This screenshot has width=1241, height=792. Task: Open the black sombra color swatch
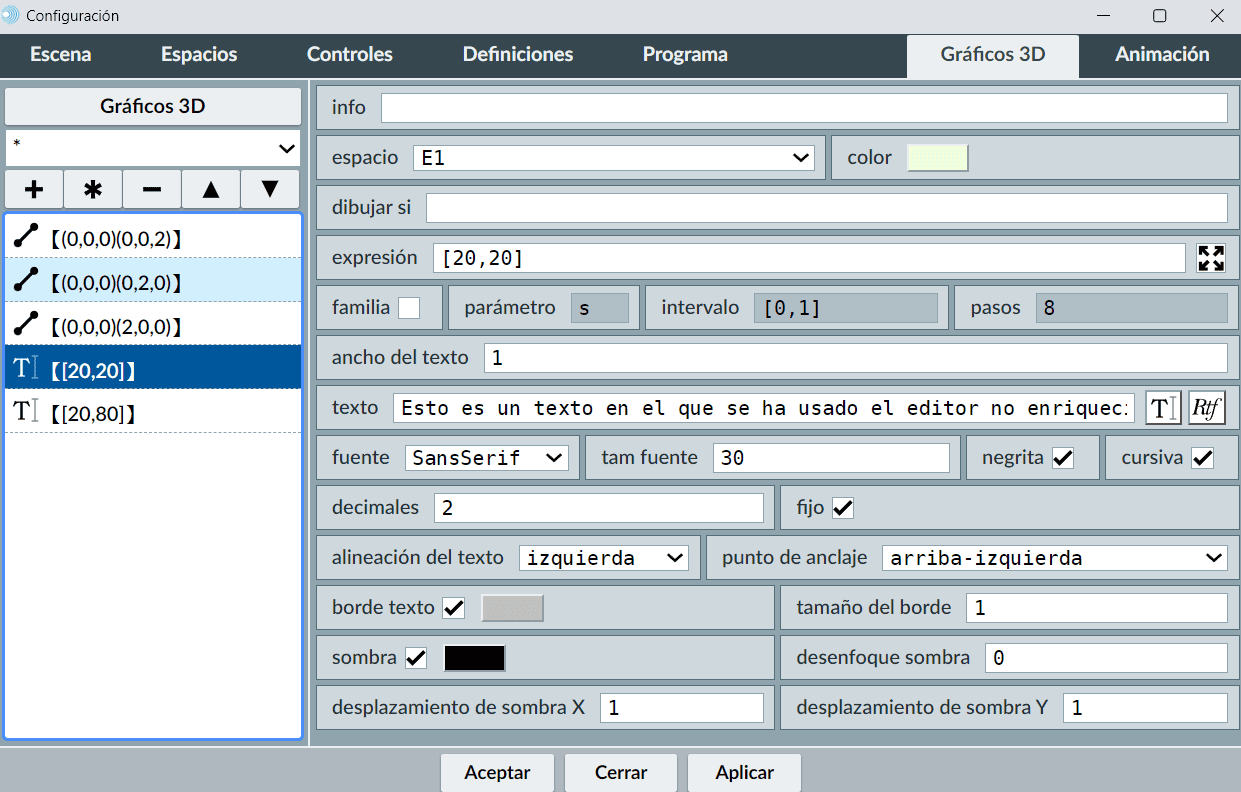pos(475,658)
